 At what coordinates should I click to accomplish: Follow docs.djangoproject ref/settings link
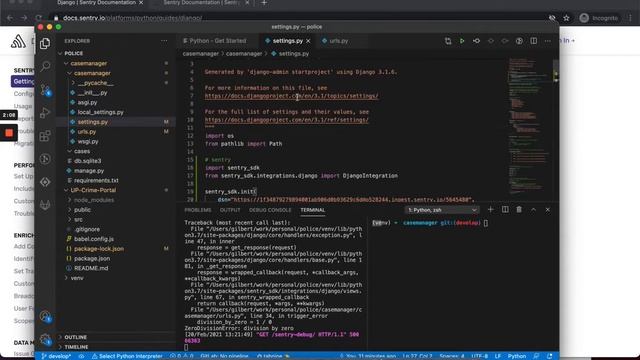[287, 120]
